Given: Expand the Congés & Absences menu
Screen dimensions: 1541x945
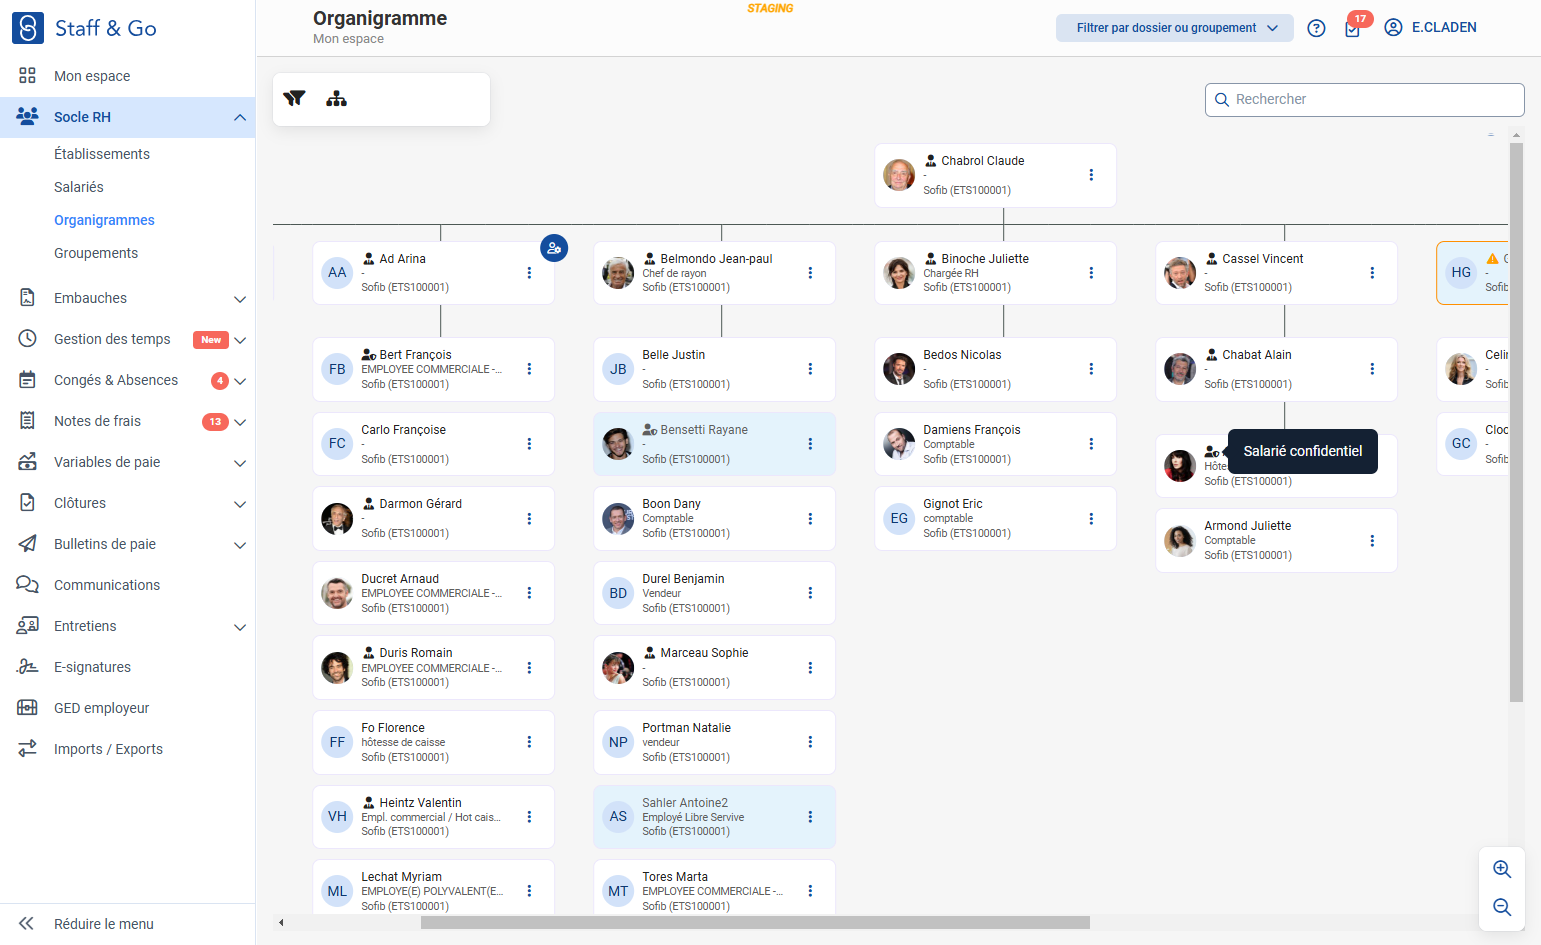Looking at the screenshot, I should pos(240,381).
